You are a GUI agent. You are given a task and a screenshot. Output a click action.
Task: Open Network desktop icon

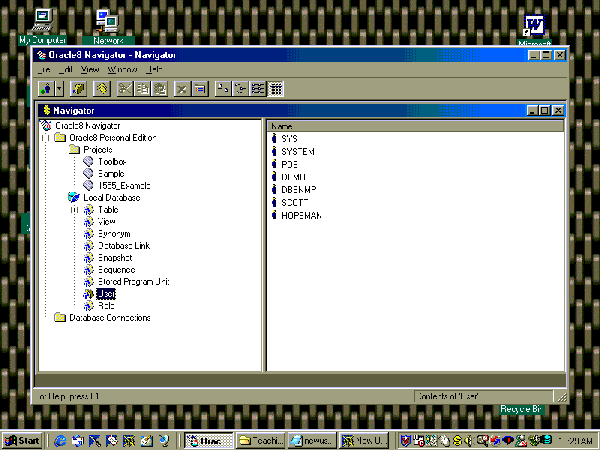tap(108, 26)
